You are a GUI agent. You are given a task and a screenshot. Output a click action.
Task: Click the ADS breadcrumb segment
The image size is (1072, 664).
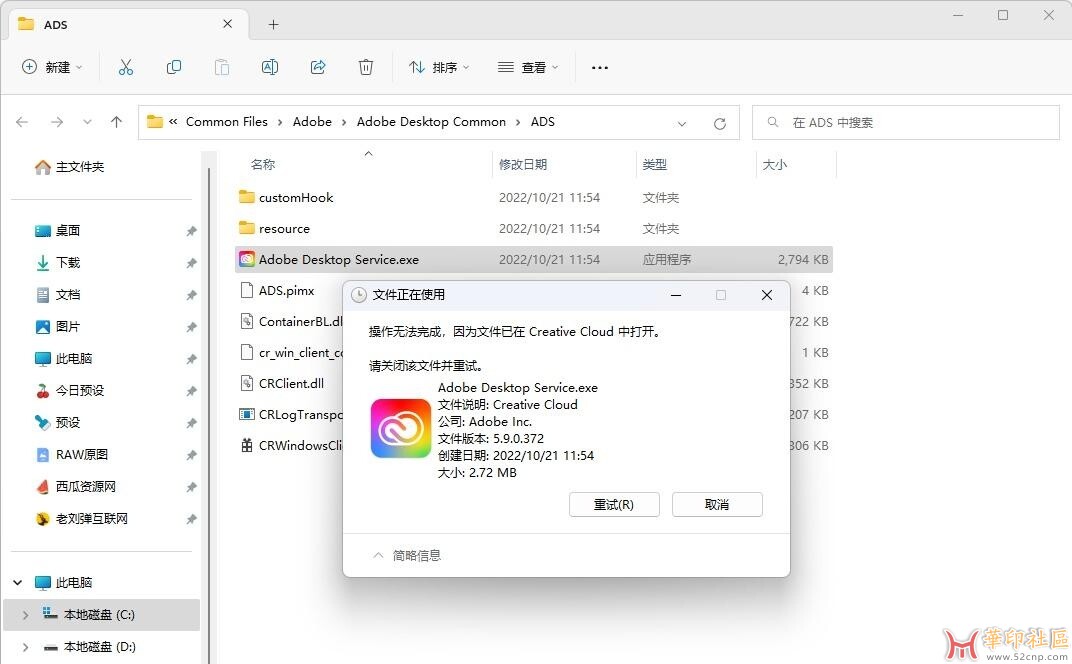point(543,122)
